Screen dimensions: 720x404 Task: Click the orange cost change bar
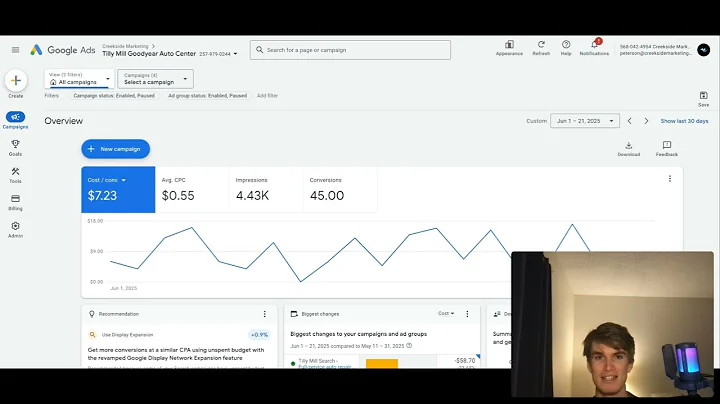click(382, 364)
